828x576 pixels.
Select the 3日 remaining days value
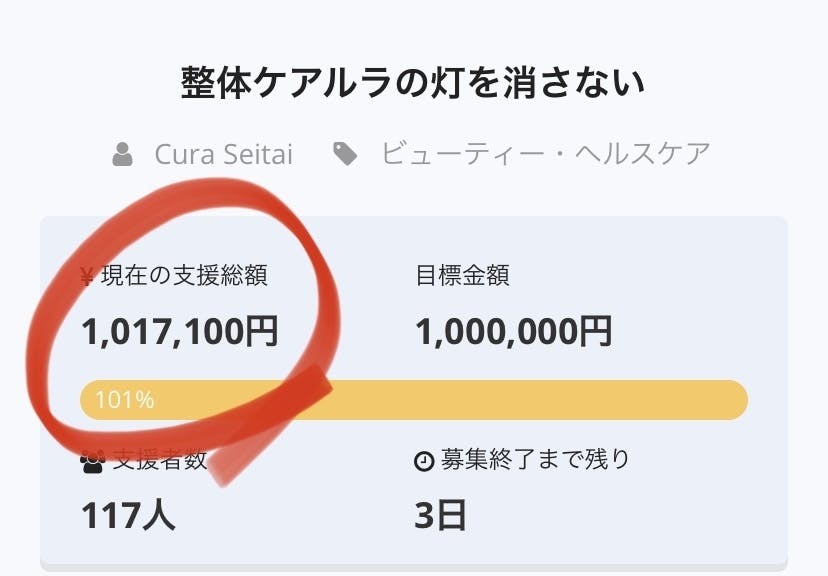tap(440, 515)
